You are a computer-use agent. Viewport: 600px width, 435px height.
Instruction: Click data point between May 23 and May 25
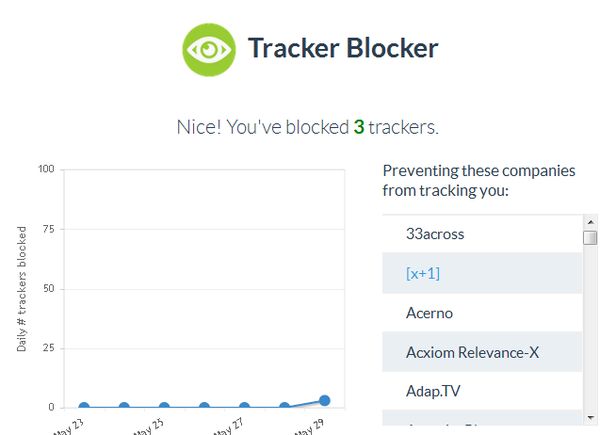click(x=124, y=407)
